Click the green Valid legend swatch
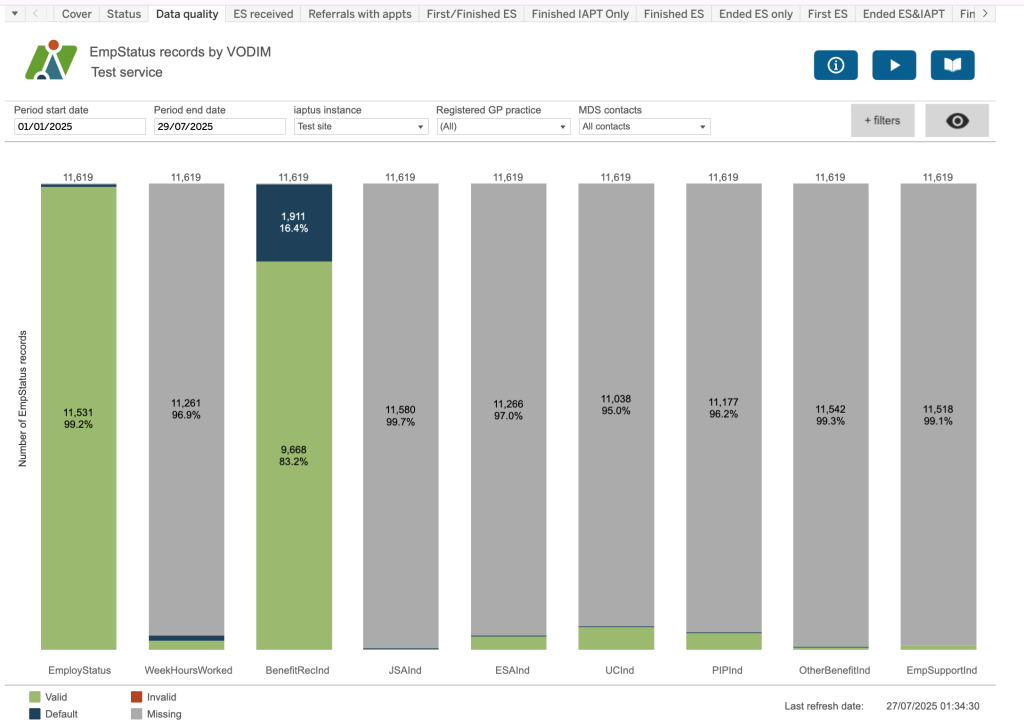This screenshot has width=1024, height=727. 36,696
